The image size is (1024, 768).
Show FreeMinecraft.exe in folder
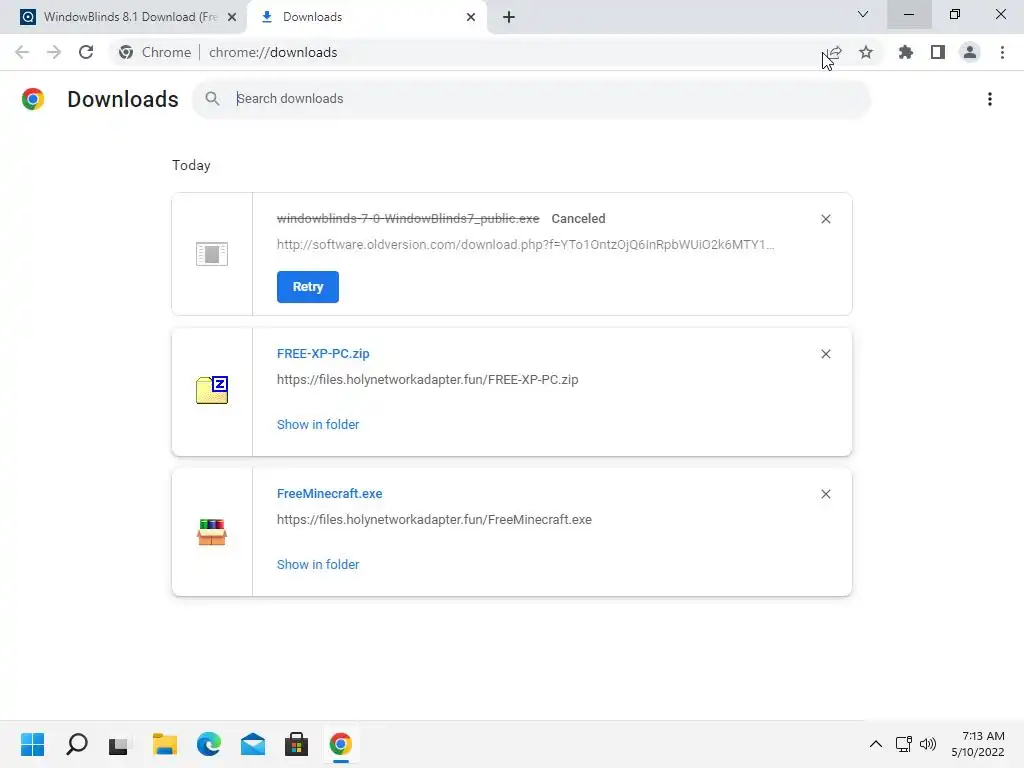(x=318, y=564)
